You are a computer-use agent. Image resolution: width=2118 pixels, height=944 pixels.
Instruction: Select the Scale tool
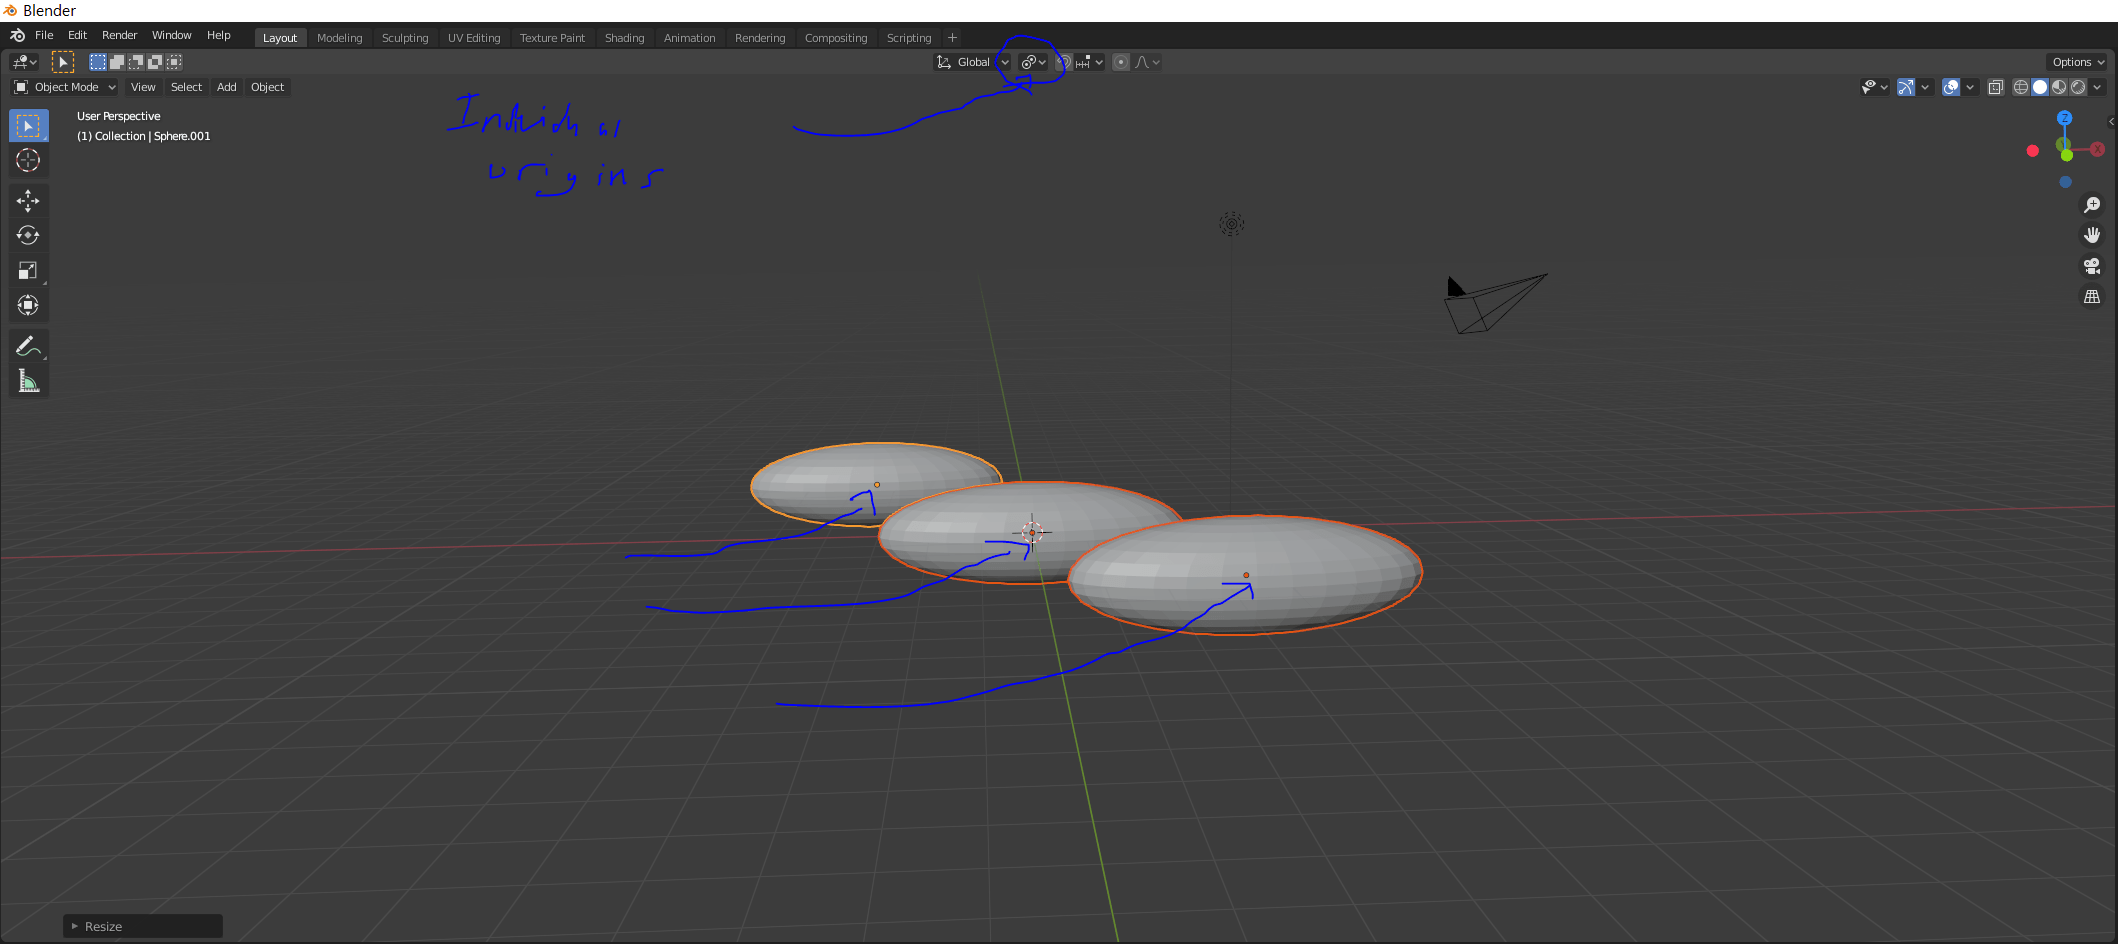(x=28, y=270)
